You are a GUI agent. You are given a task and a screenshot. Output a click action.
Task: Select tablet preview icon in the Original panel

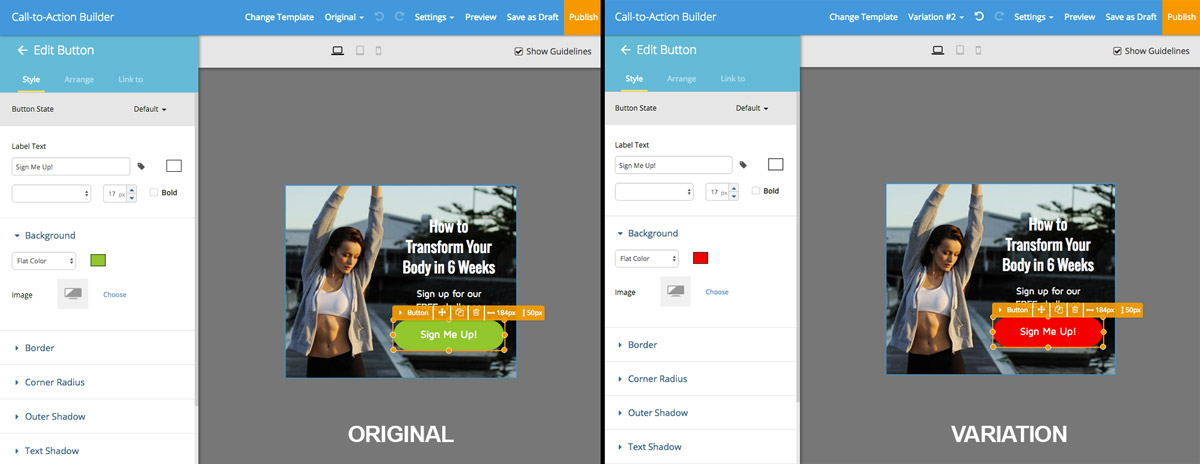tap(360, 50)
